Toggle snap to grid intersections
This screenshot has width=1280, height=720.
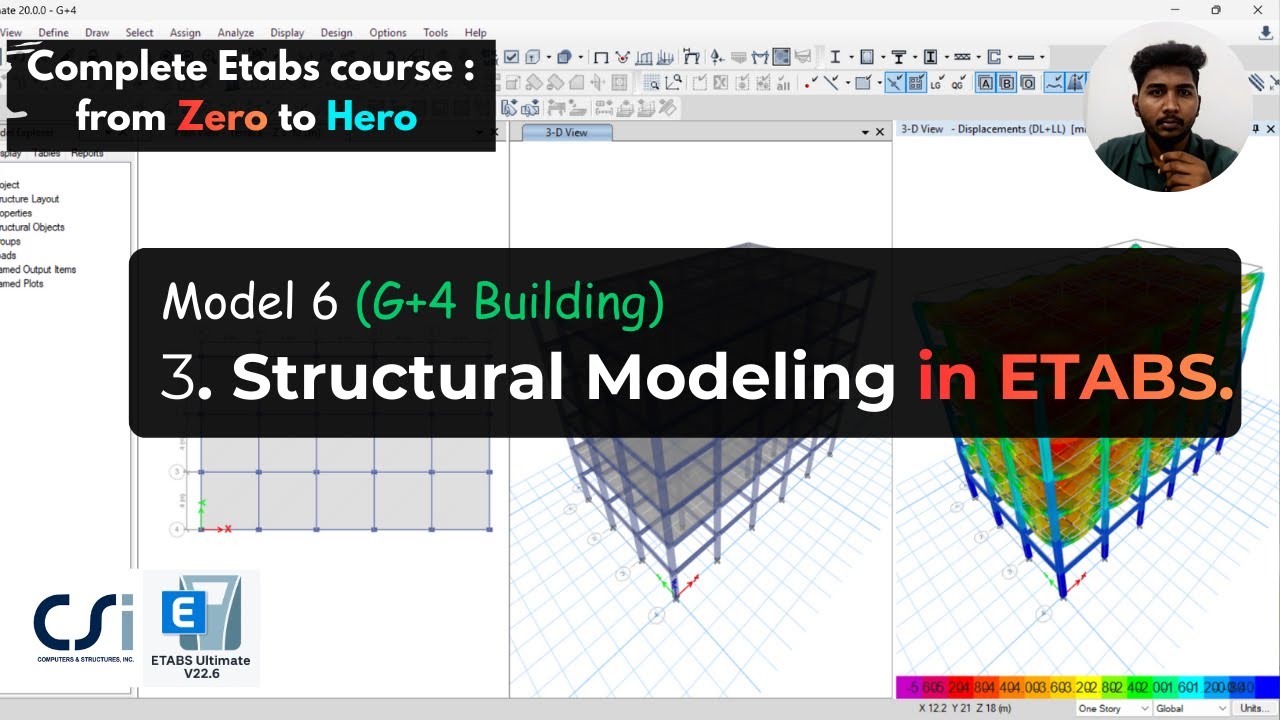(x=916, y=83)
